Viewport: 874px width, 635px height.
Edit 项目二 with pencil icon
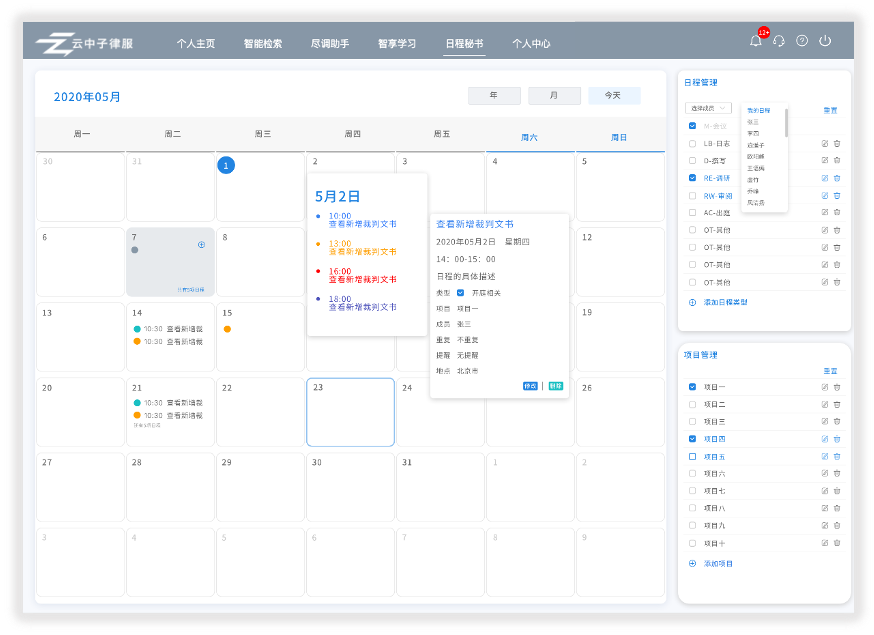click(825, 404)
